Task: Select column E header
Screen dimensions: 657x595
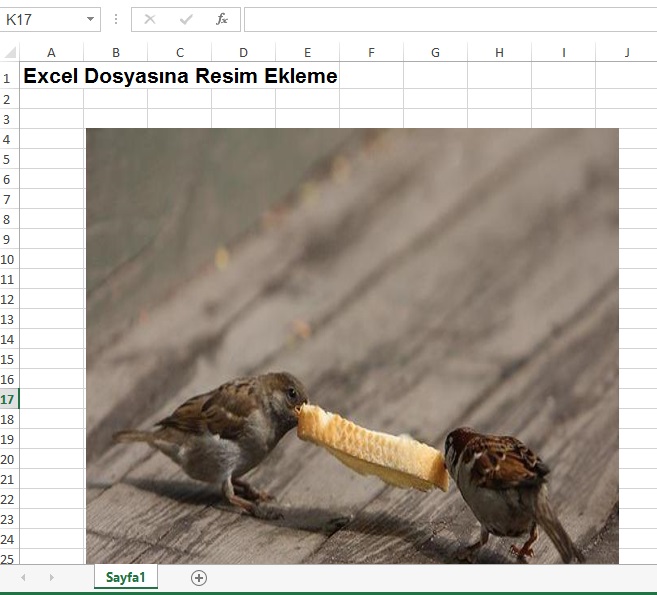Action: (308, 52)
